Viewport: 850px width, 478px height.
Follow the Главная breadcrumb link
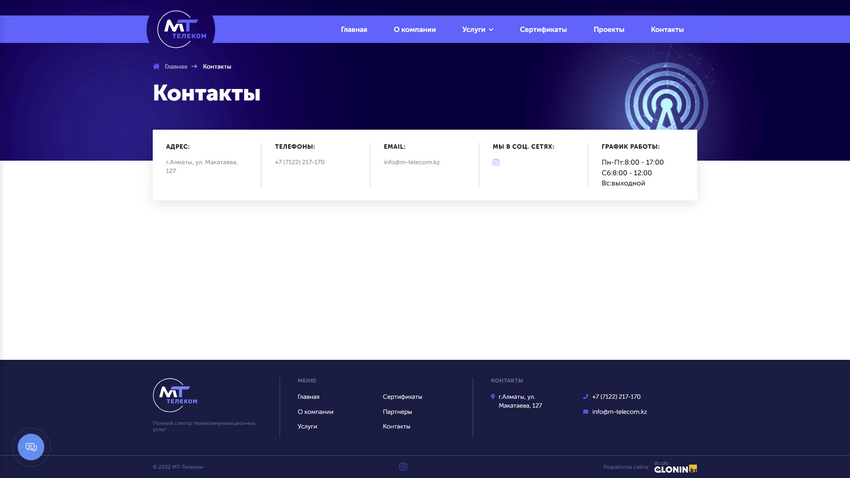coord(176,67)
